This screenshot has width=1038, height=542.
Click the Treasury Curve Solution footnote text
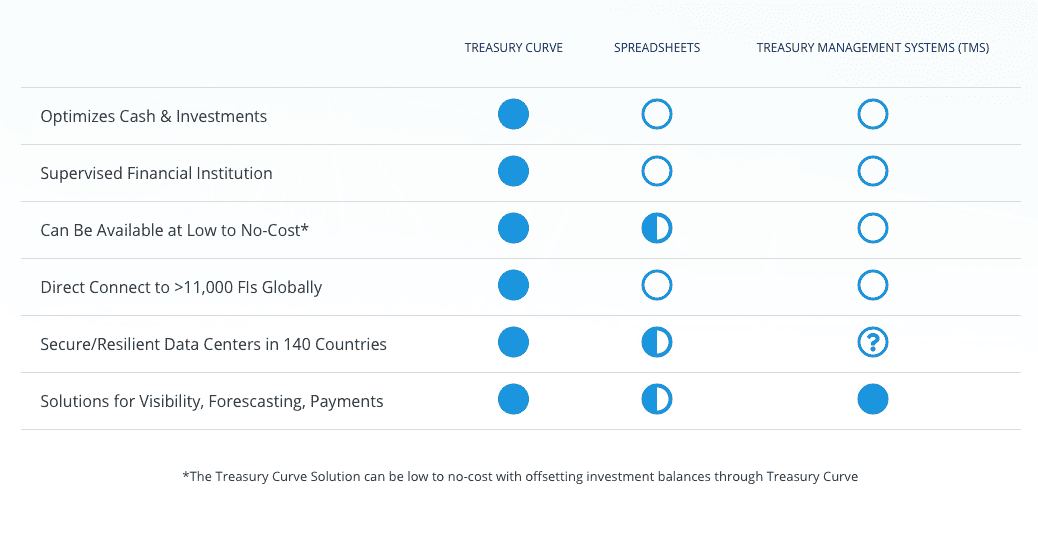tap(520, 476)
